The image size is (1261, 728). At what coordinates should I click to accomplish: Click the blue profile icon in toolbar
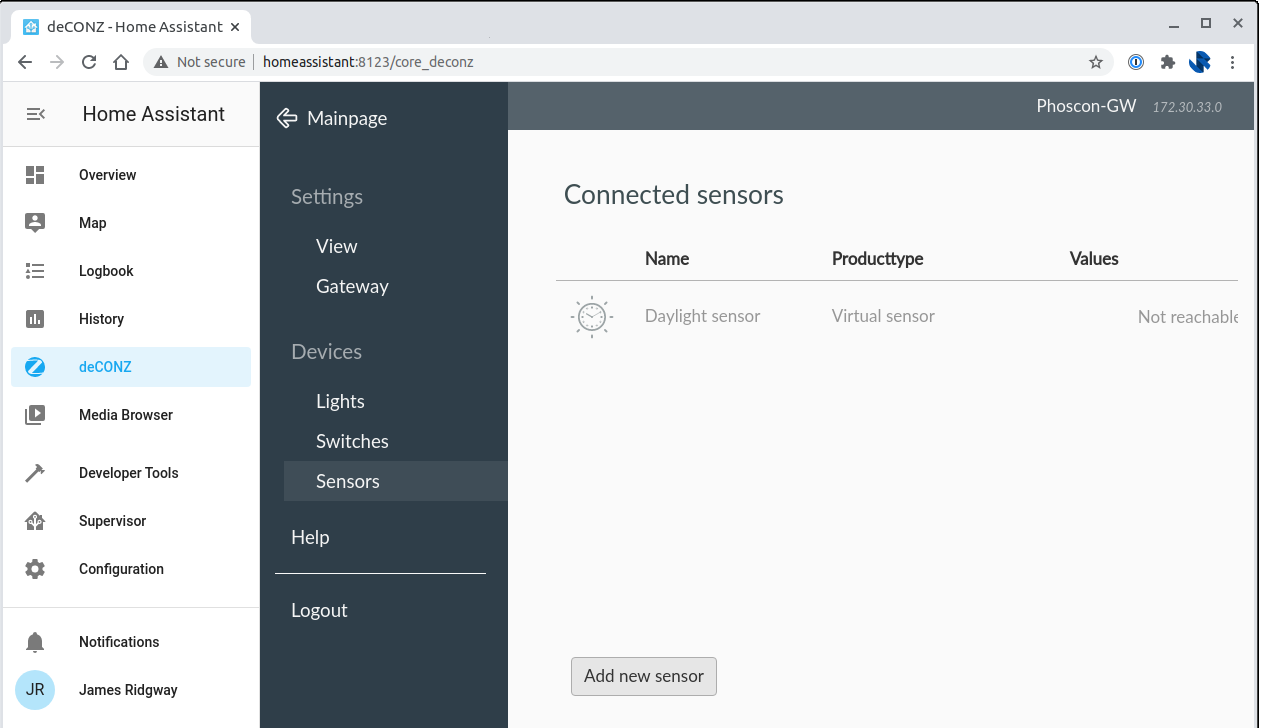pos(1200,62)
